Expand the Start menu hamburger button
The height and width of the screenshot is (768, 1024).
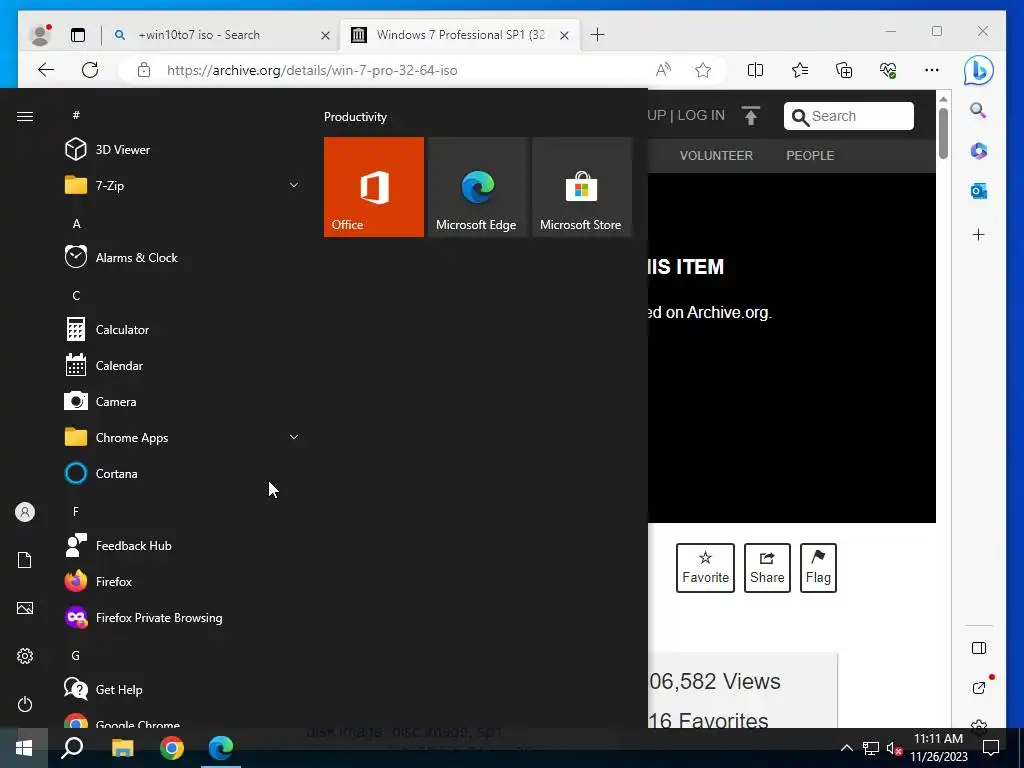(25, 116)
